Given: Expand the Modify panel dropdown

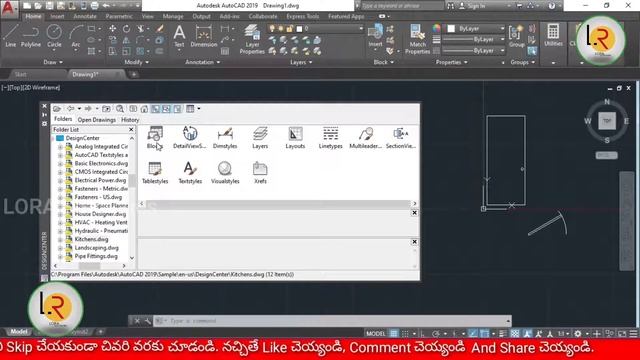Looking at the screenshot, I should point(137,62).
